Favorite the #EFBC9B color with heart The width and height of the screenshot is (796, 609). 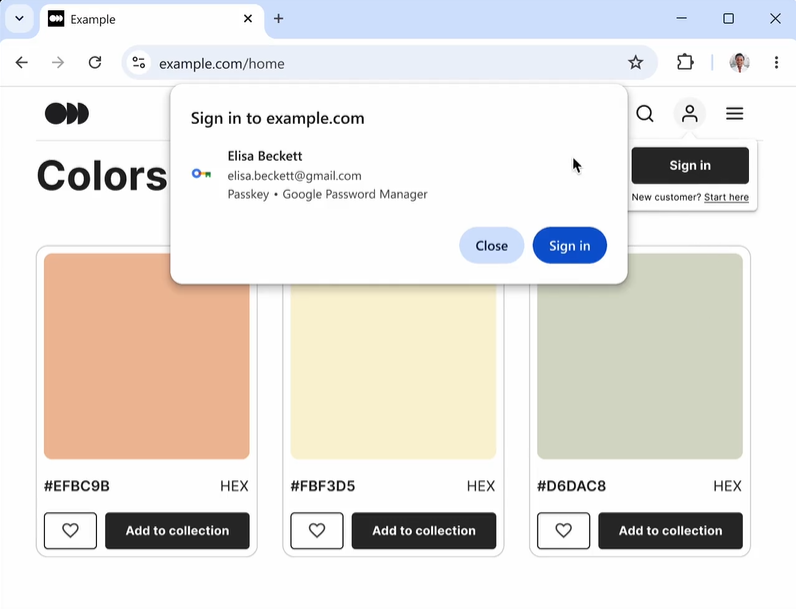point(70,531)
